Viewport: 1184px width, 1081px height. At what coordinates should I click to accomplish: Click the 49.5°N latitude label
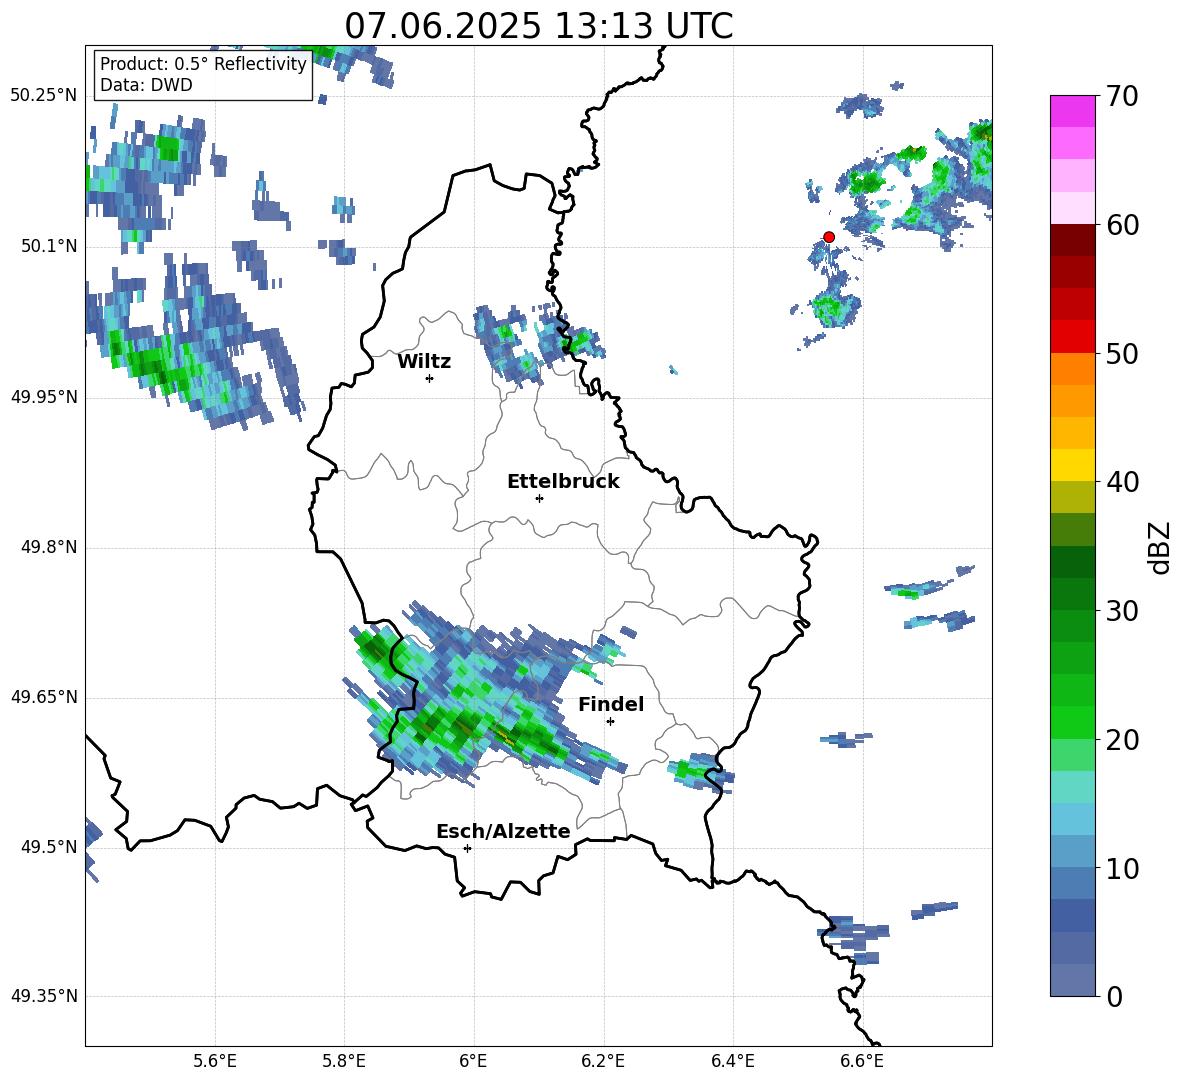click(49, 847)
